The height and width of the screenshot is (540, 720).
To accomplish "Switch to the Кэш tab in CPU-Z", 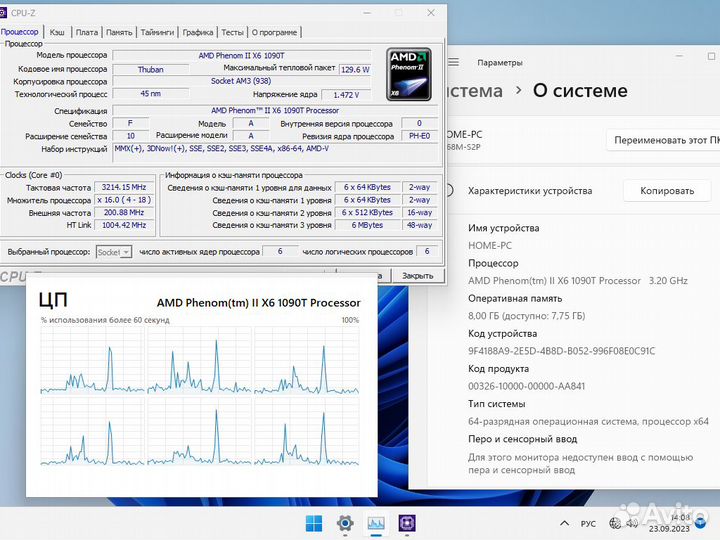I will 57,32.
